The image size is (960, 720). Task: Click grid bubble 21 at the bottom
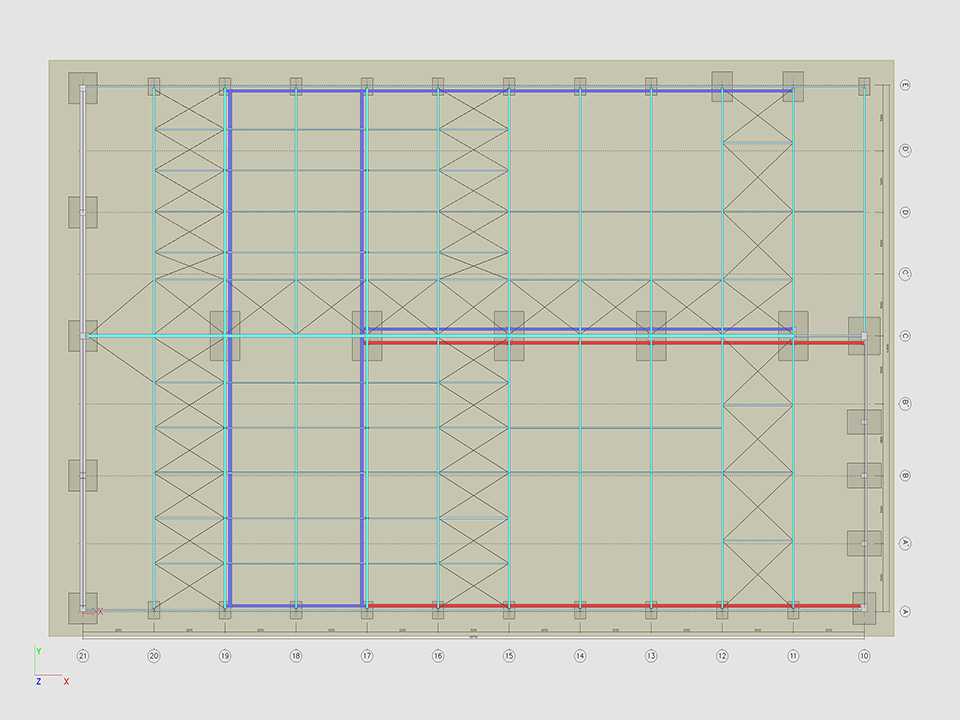83,656
